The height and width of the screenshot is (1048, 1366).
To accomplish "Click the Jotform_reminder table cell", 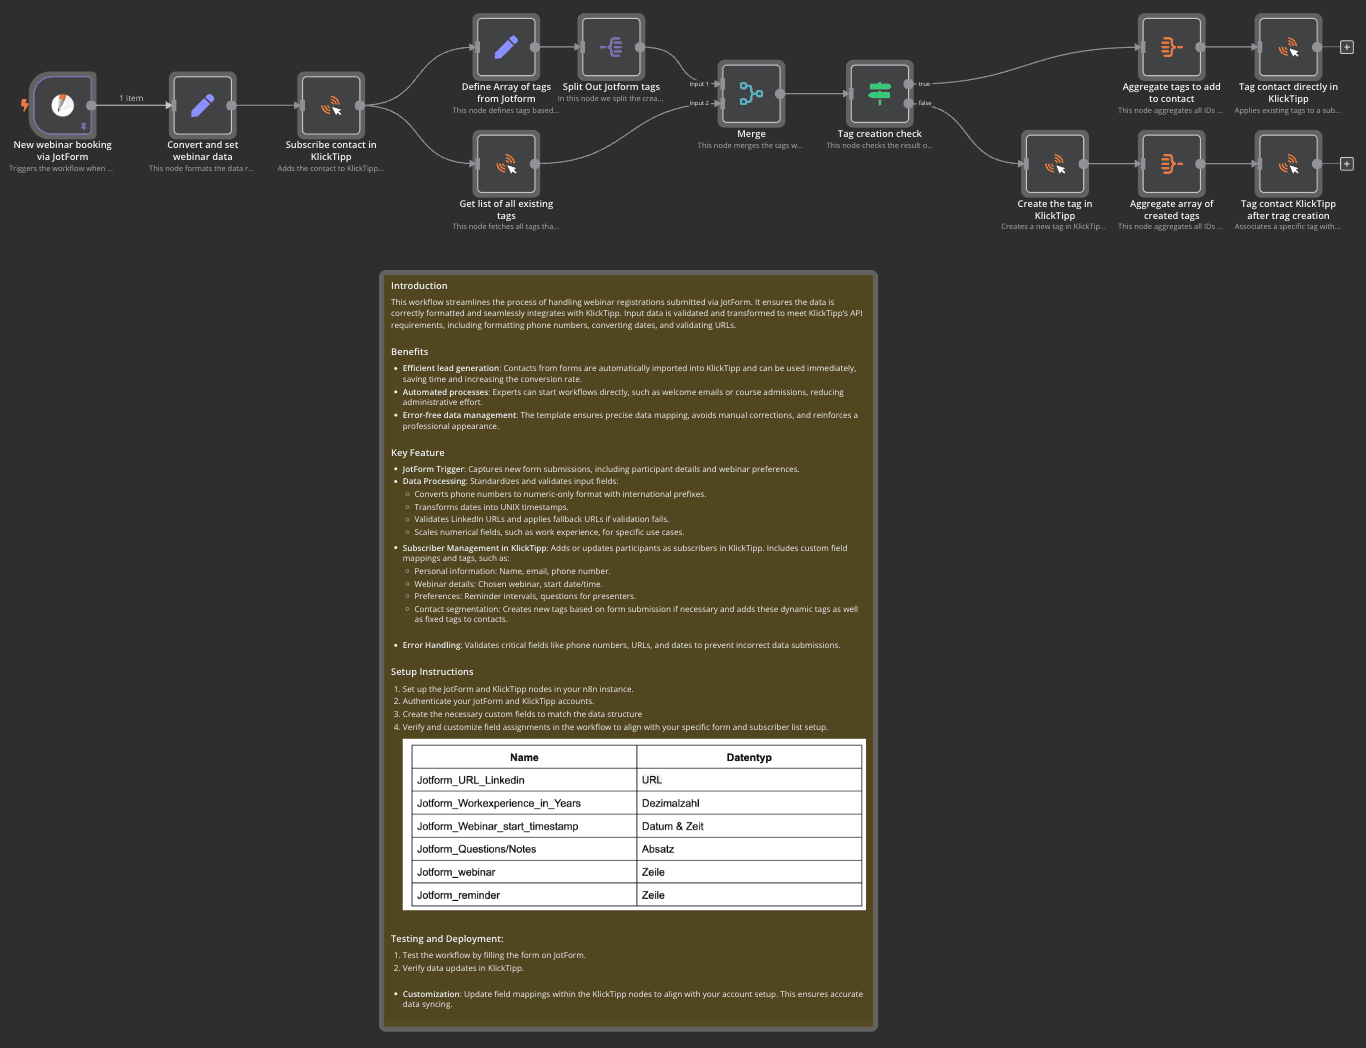I will coord(524,895).
